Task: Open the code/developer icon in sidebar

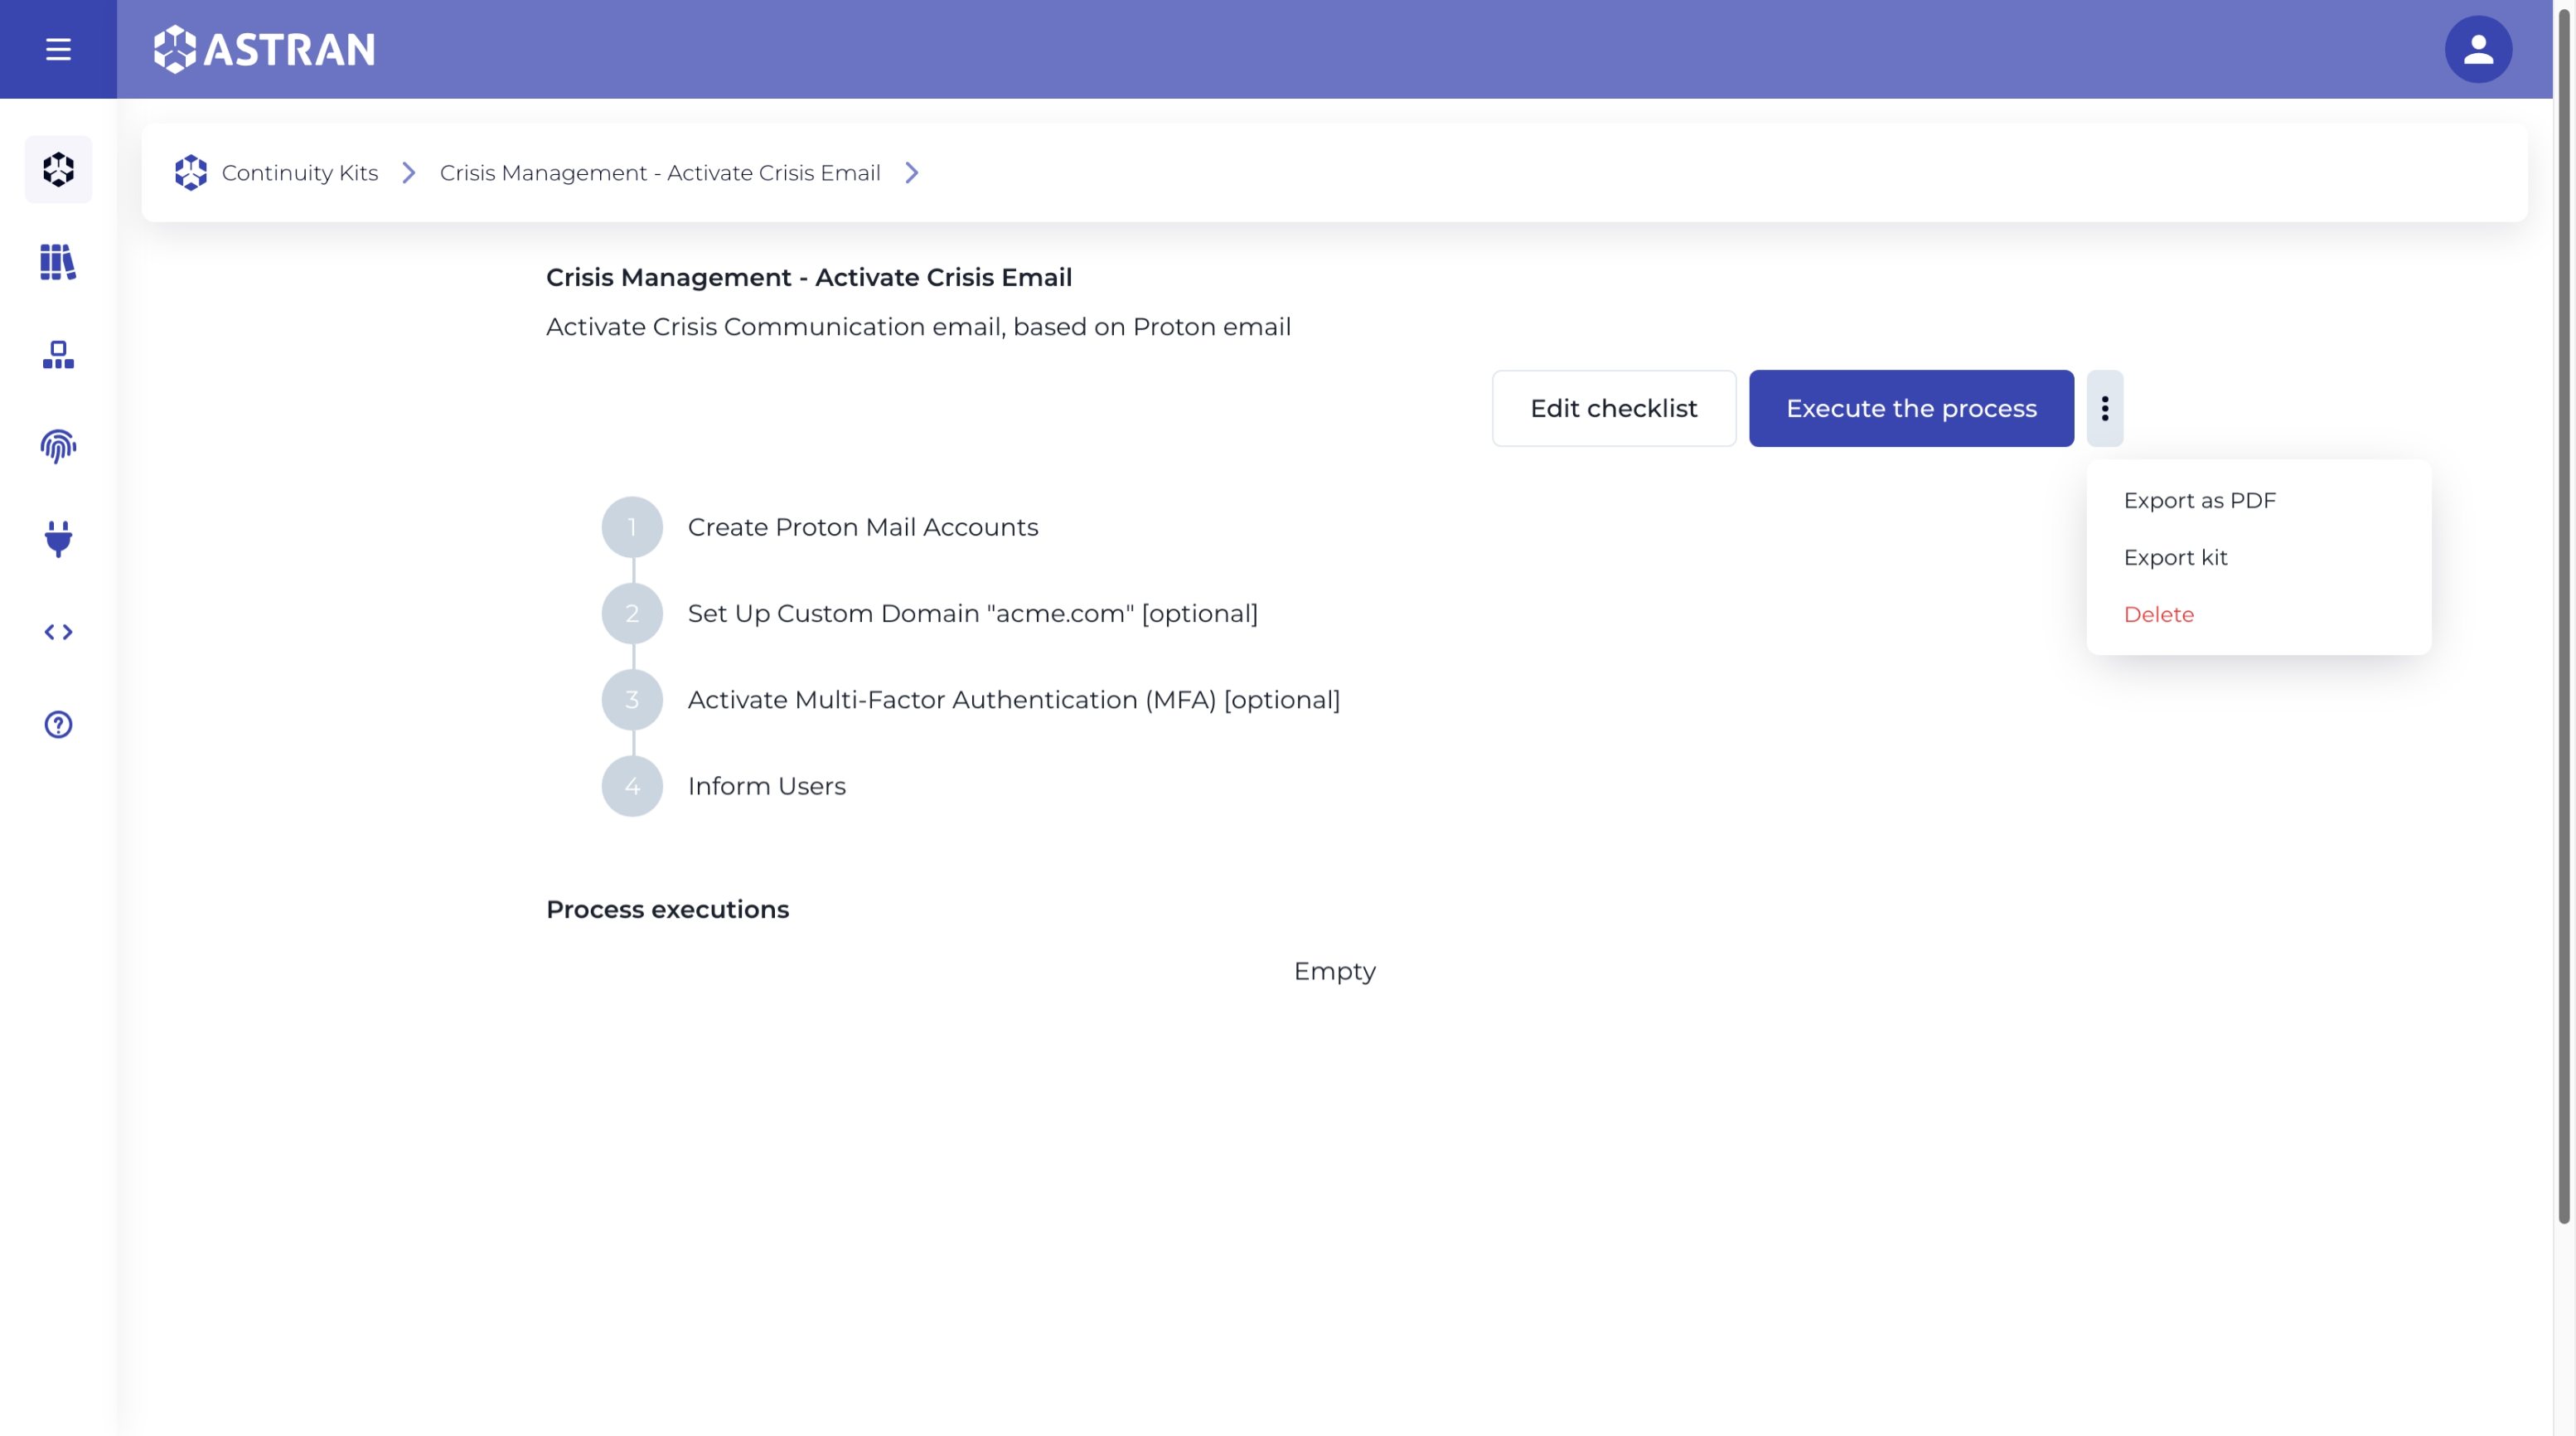Action: pos(58,631)
